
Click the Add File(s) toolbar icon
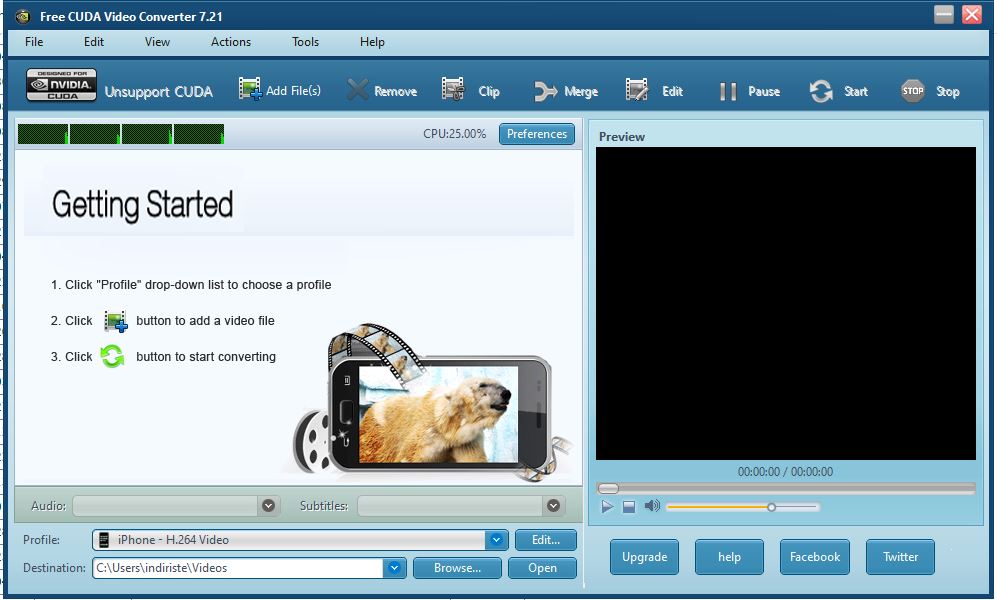click(250, 88)
